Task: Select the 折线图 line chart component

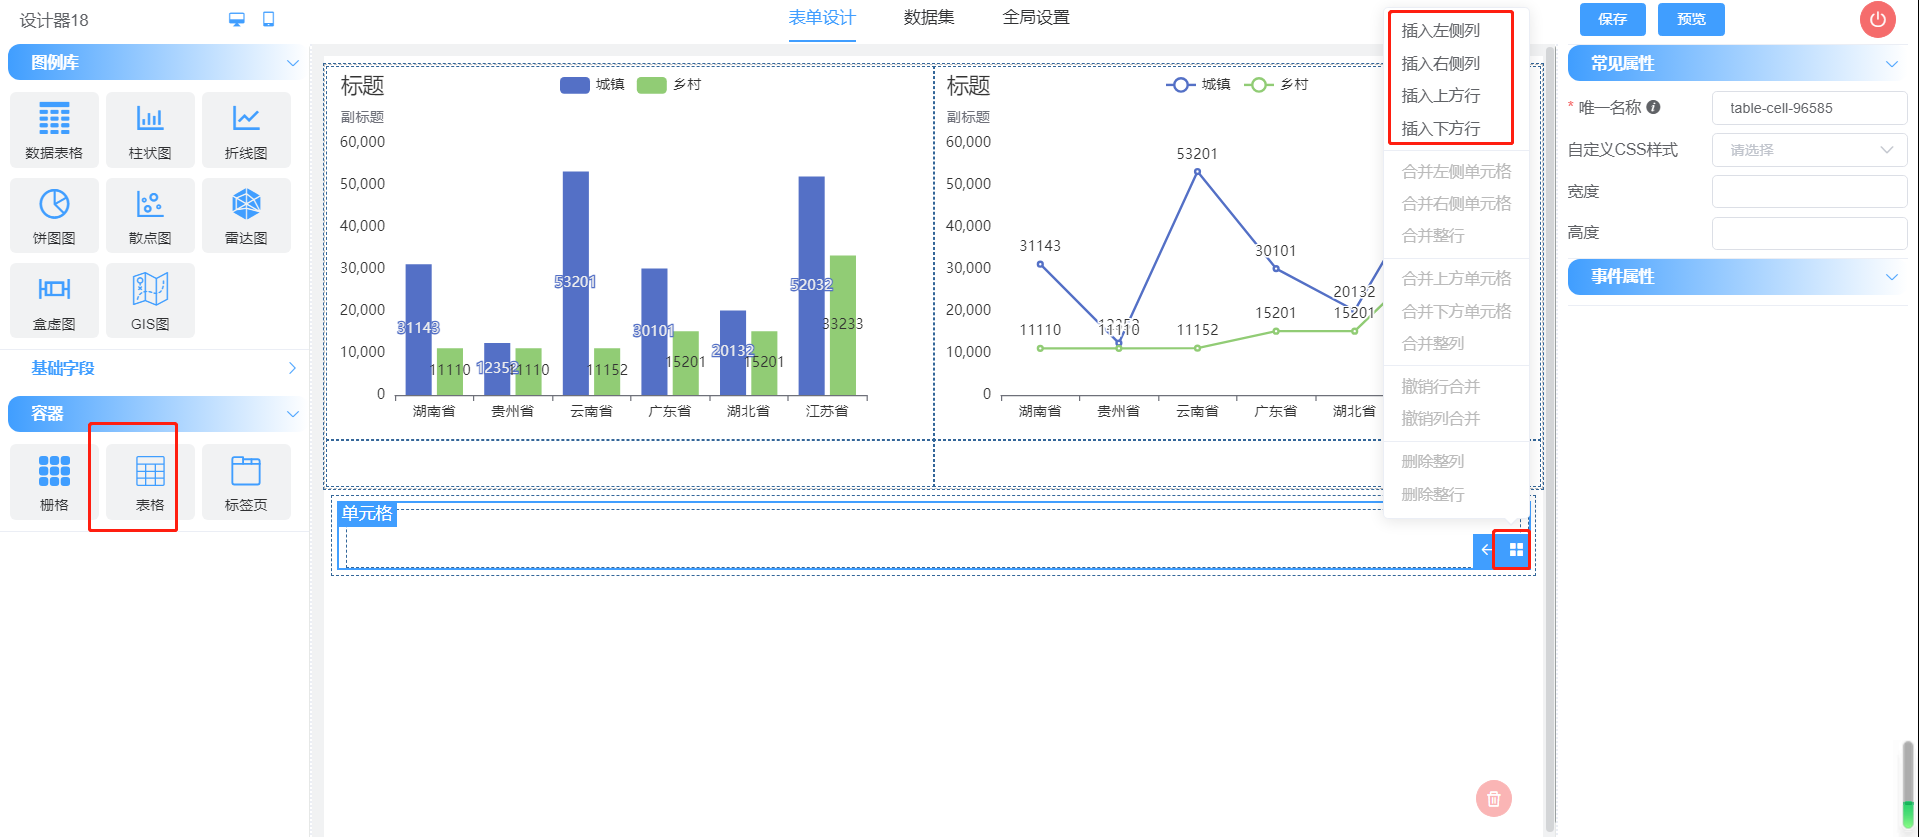Action: [x=246, y=130]
